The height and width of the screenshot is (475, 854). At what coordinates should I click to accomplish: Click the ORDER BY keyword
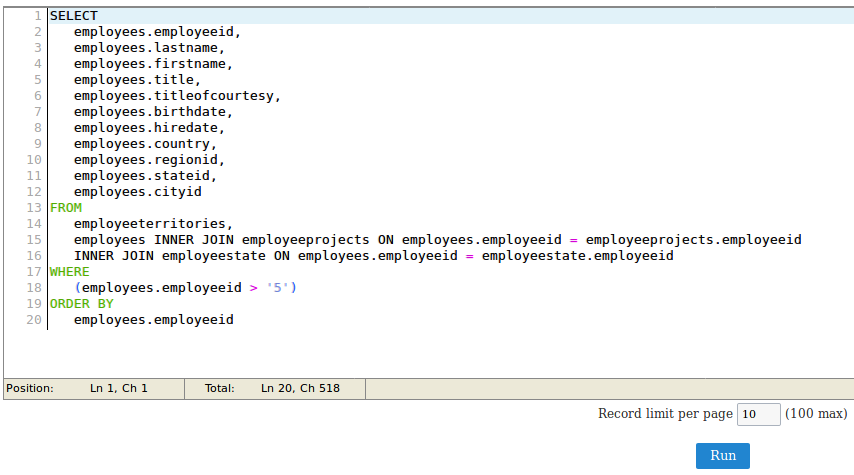[x=82, y=304]
